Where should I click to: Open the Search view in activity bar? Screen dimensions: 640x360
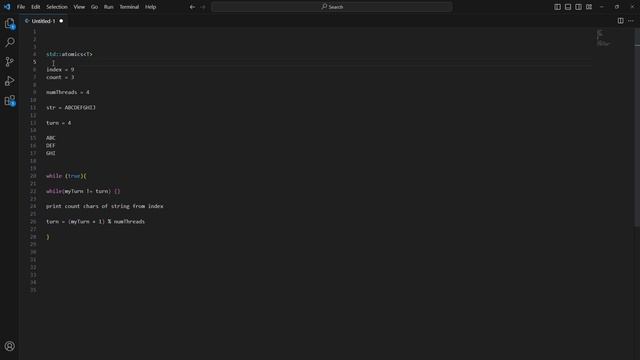coord(10,42)
